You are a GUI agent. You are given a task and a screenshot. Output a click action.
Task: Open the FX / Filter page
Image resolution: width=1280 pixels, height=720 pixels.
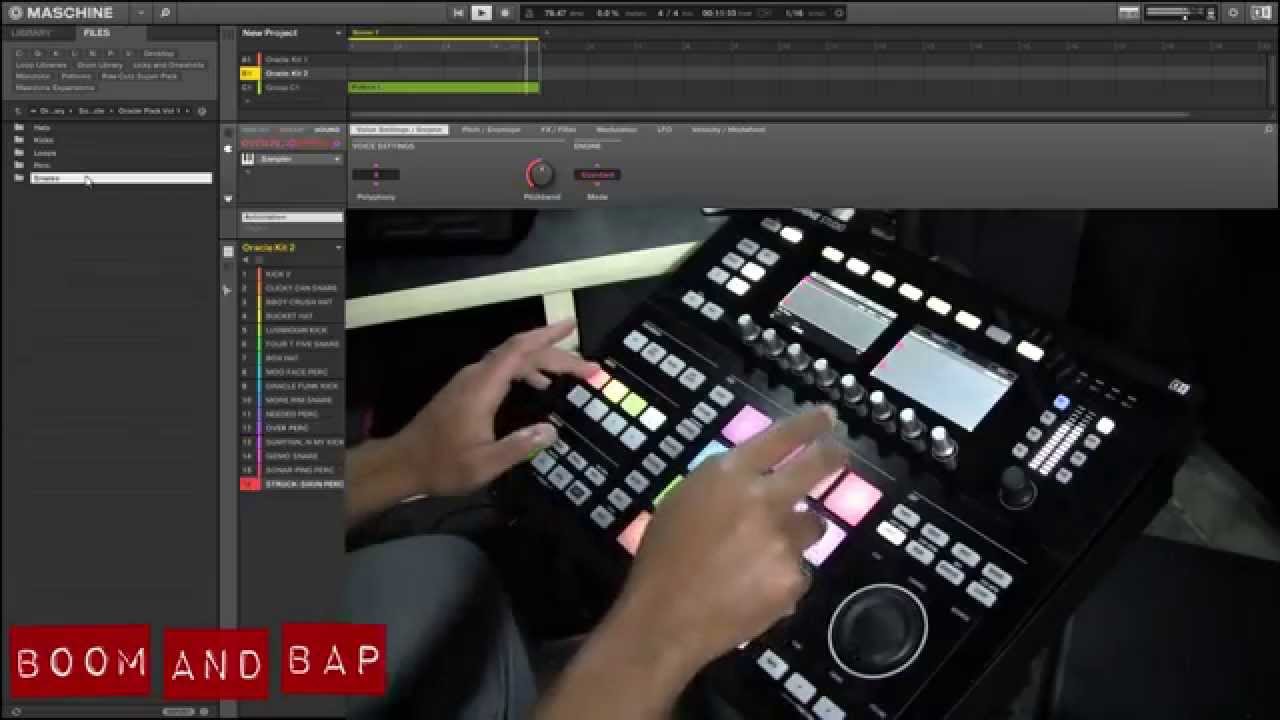559,130
